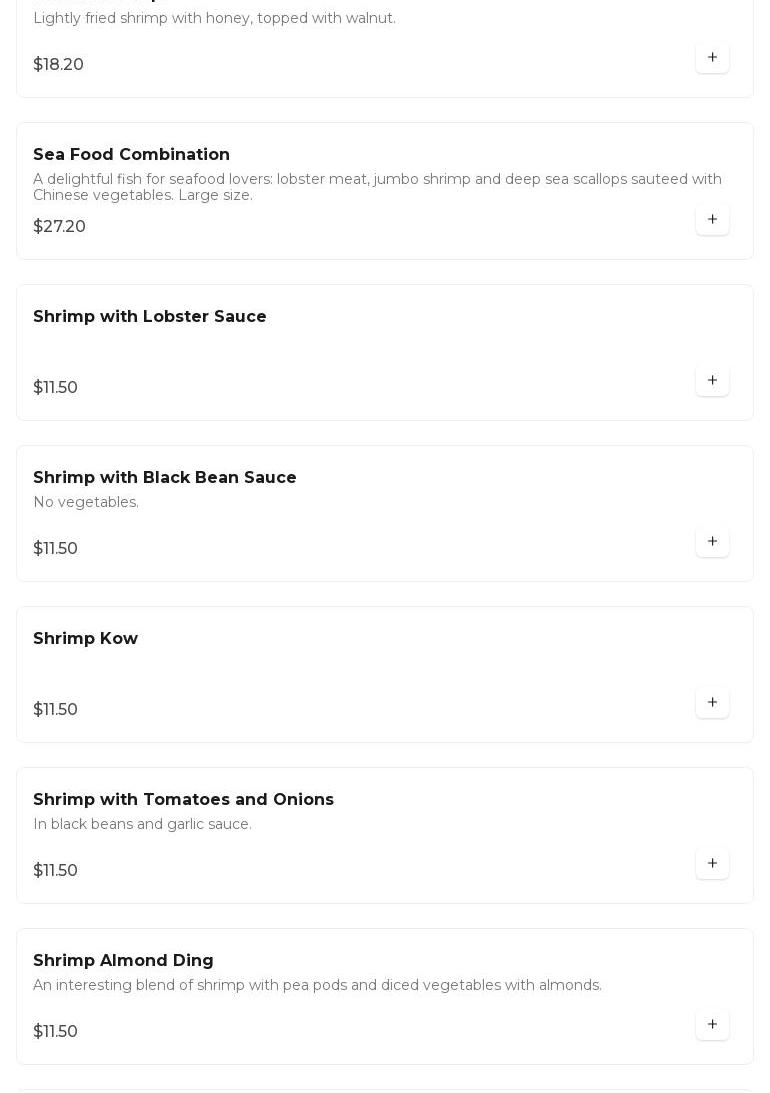Add Shrimp with Black Bean Sauce
This screenshot has width=770, height=1093.
(x=712, y=542)
